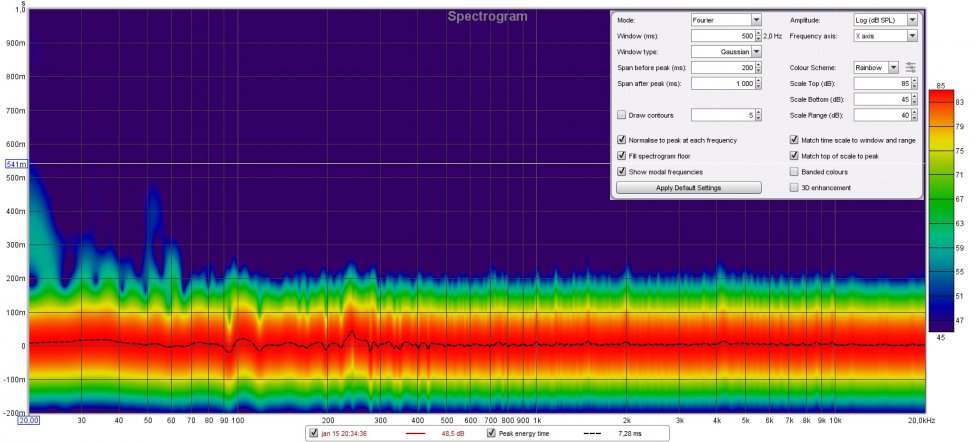Decrease Span before peak with its down arrow

758,71
